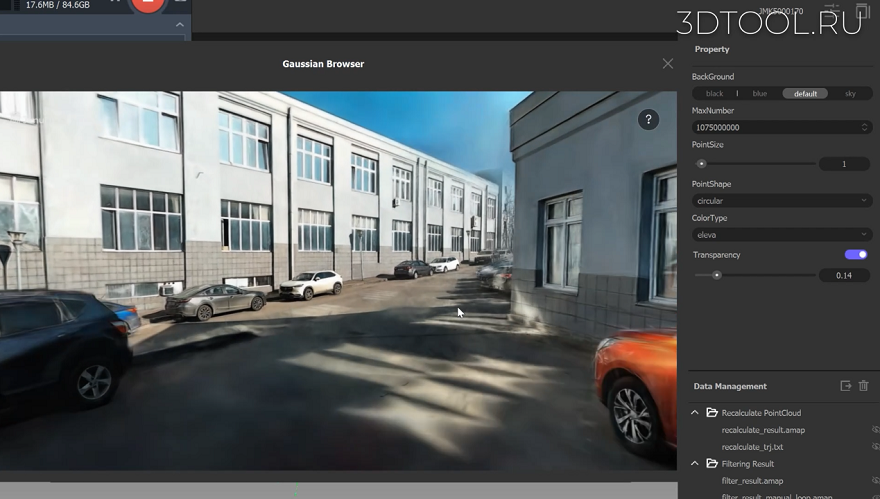880x499 pixels.
Task: Select the sky background option
Action: 850,94
